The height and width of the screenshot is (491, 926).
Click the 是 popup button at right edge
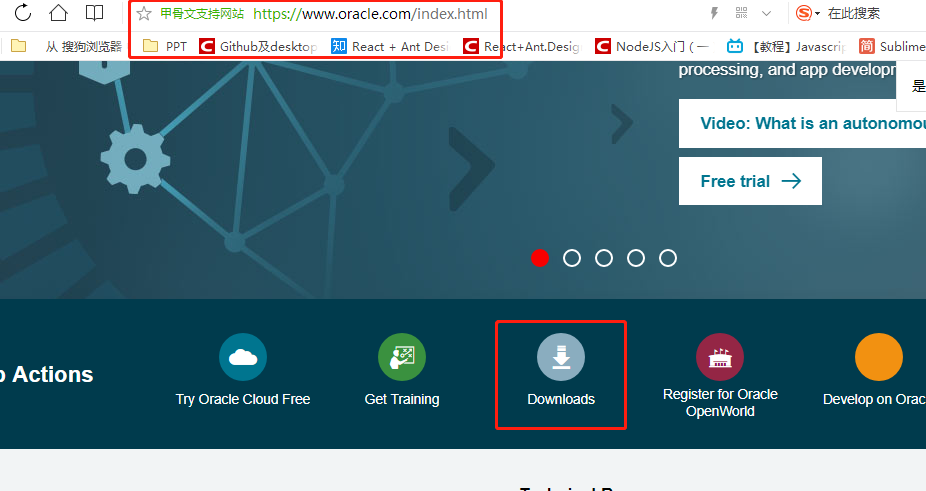917,86
